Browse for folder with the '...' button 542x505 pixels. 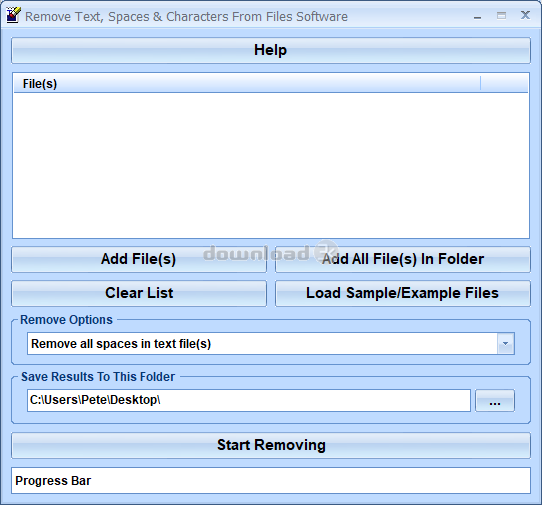(495, 401)
